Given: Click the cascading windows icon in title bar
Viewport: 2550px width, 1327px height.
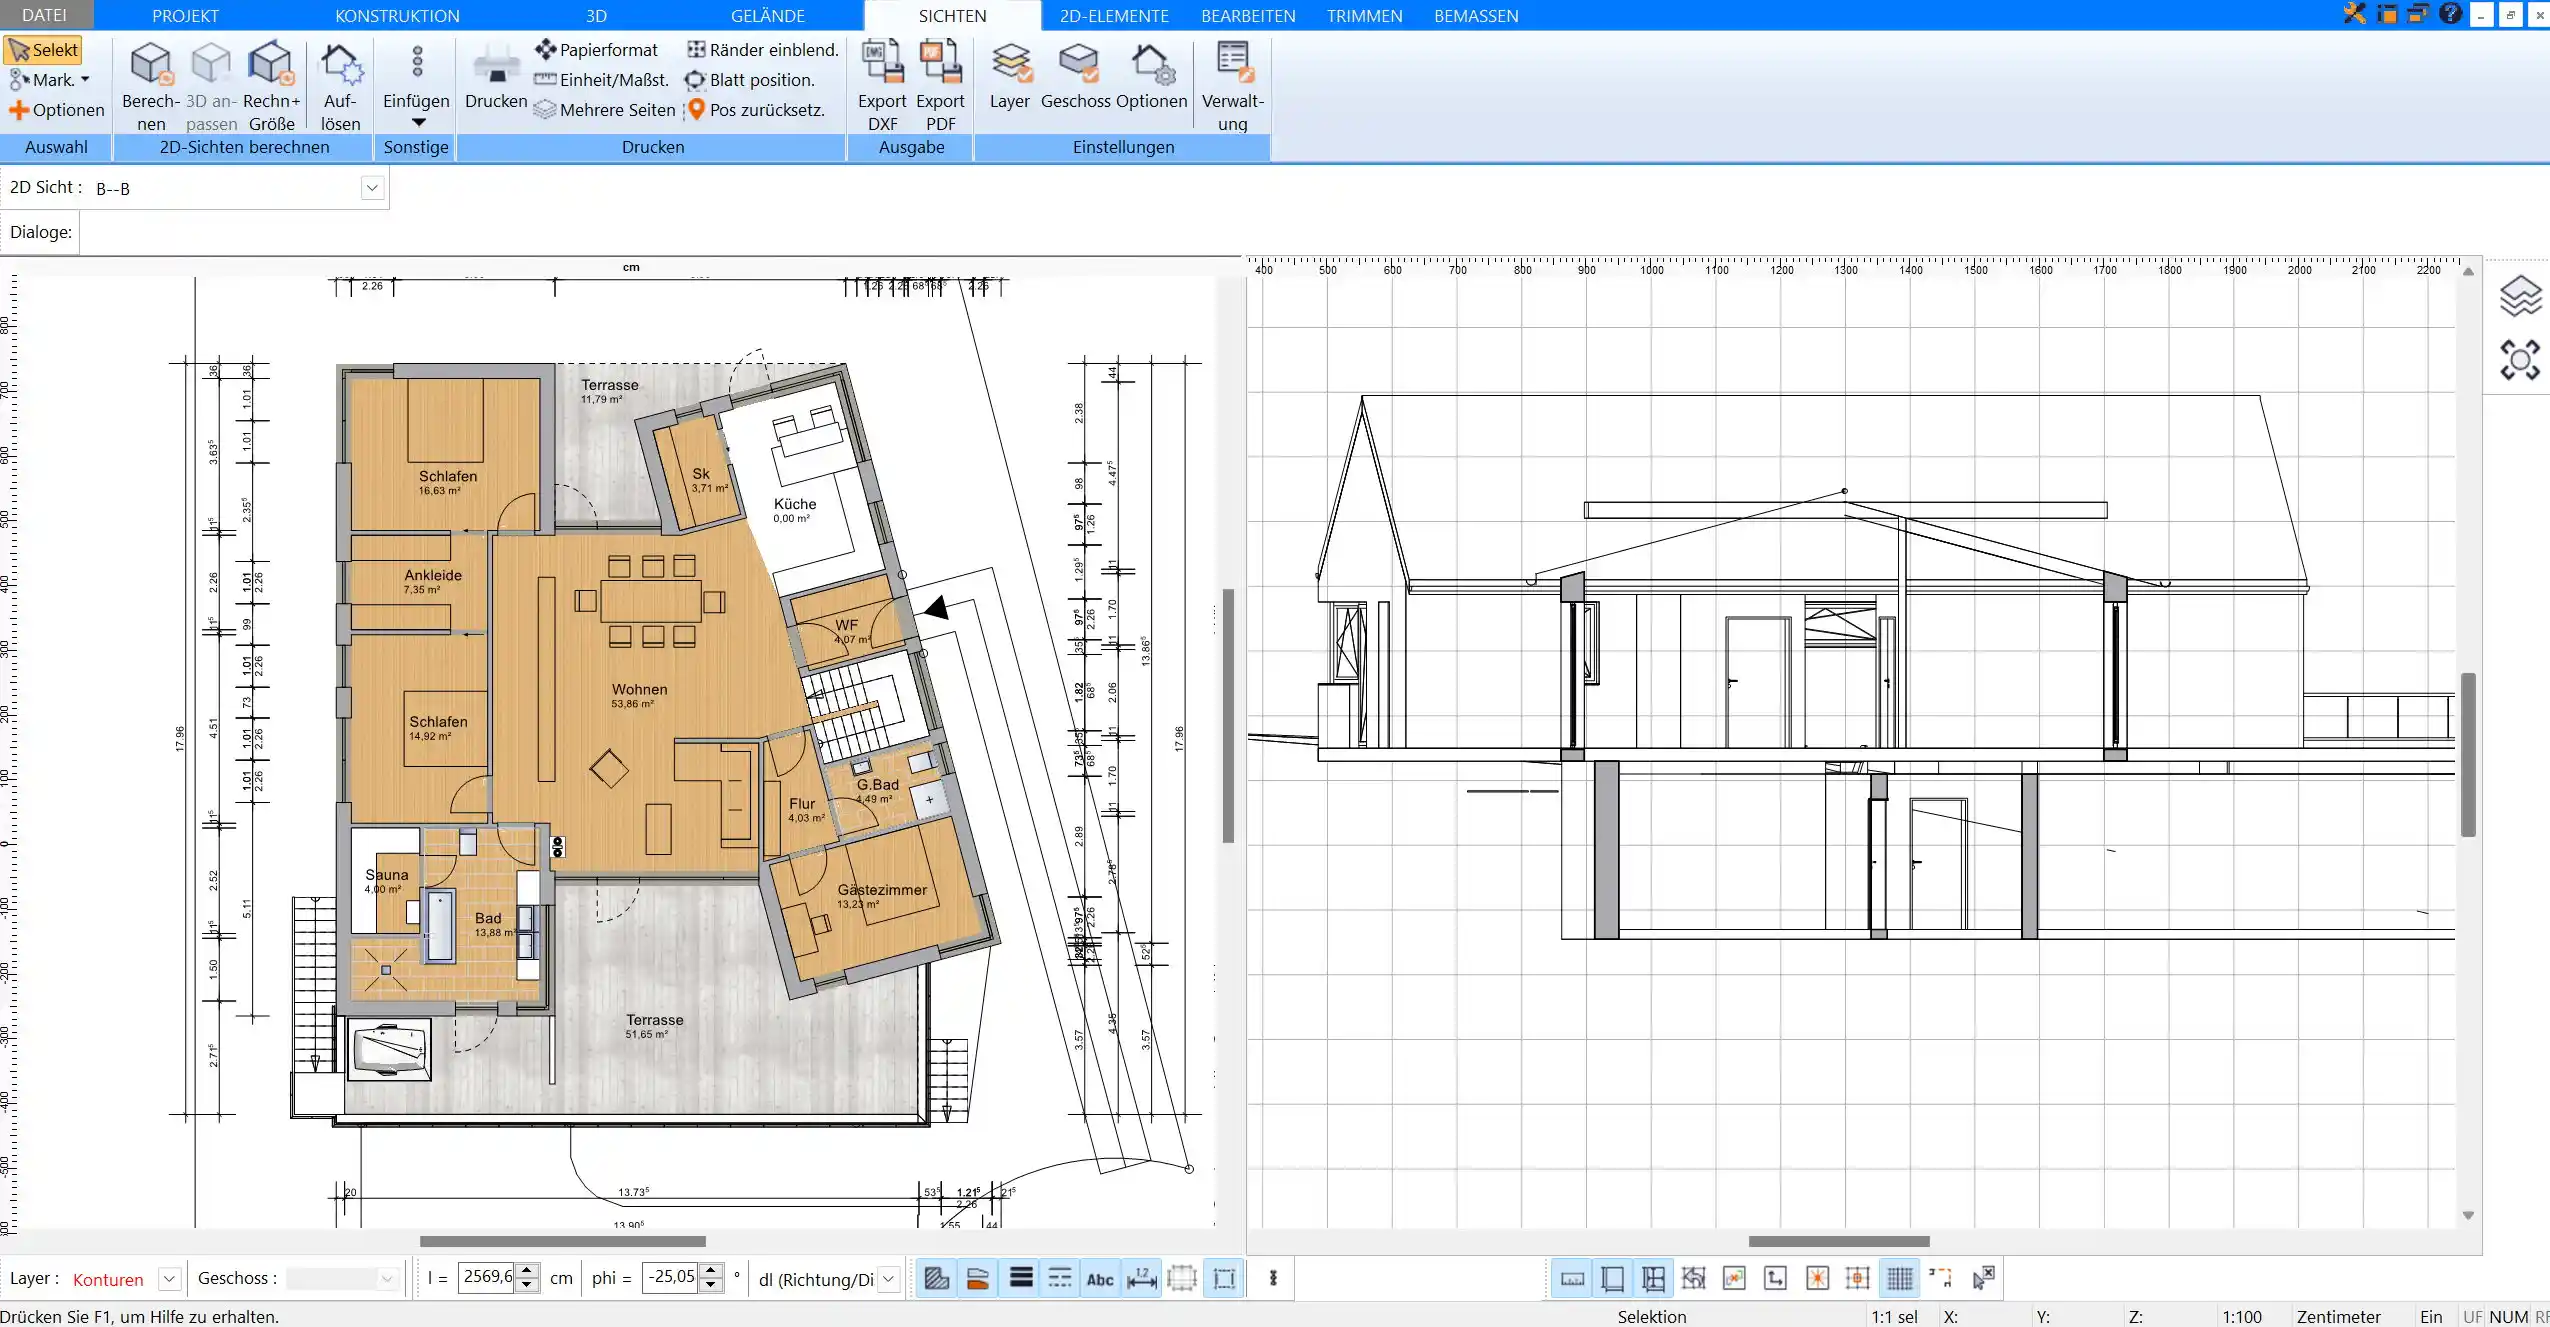Looking at the screenshot, I should [x=2418, y=14].
